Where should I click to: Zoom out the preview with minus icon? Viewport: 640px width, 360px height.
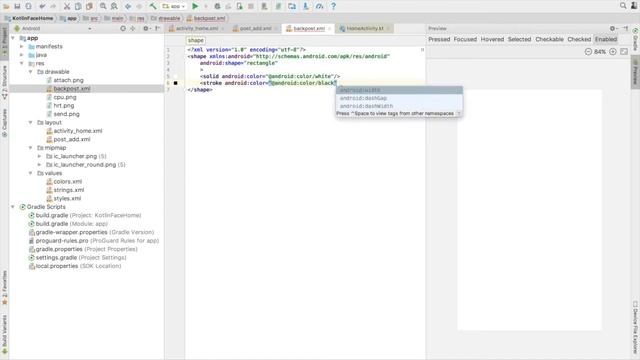pos(588,52)
